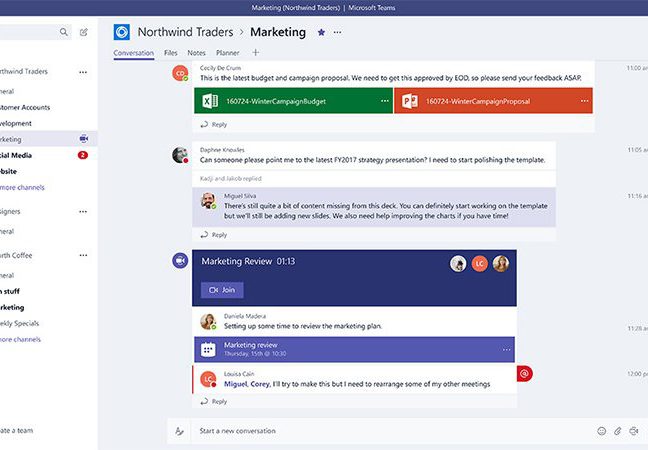Click LC participant avatar in meeting
Viewport: 648px width, 450px height.
click(x=479, y=264)
